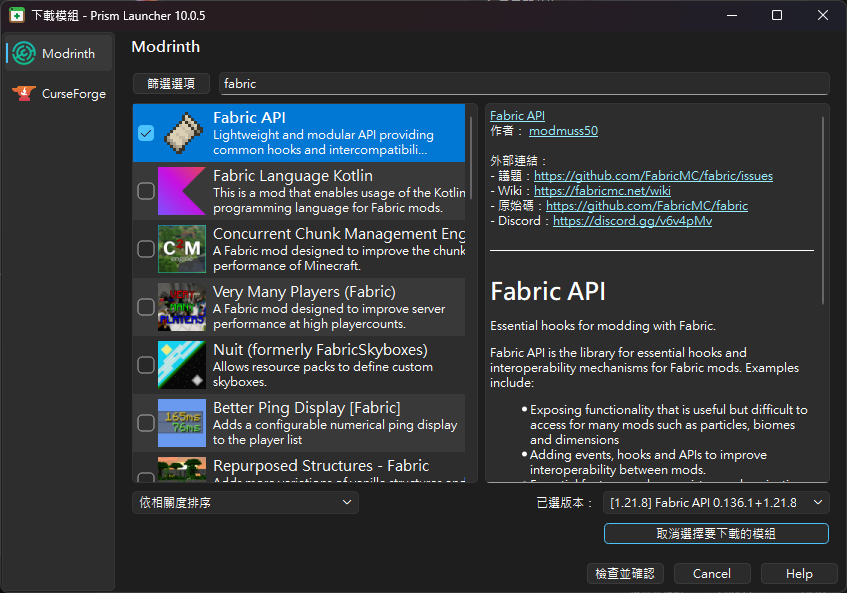Click the 檢查並確認 button

point(625,574)
